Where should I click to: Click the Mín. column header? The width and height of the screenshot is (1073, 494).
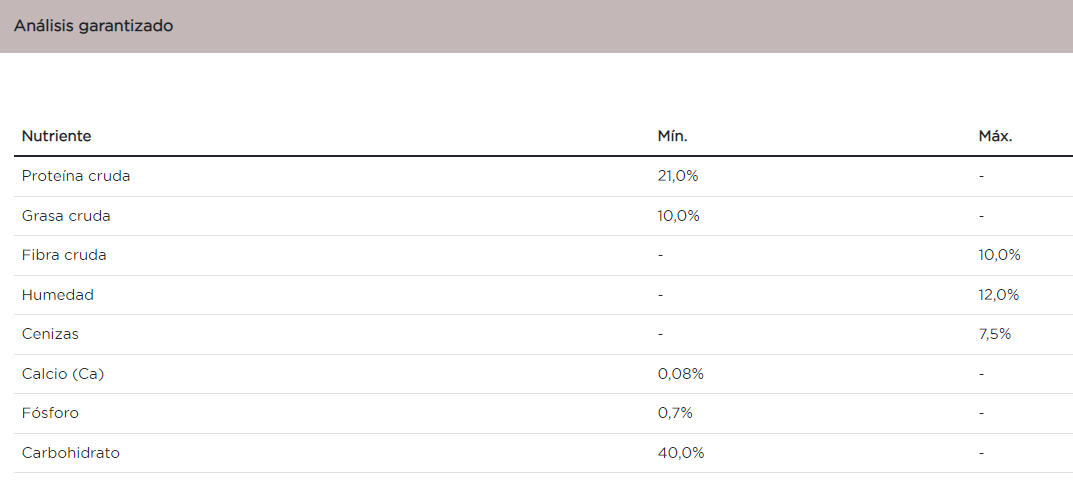point(672,136)
